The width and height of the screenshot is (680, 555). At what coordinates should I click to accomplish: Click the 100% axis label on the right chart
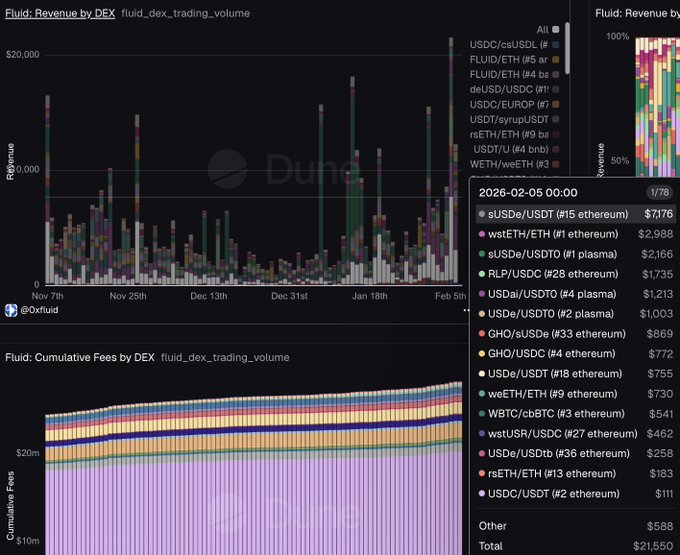[x=618, y=36]
